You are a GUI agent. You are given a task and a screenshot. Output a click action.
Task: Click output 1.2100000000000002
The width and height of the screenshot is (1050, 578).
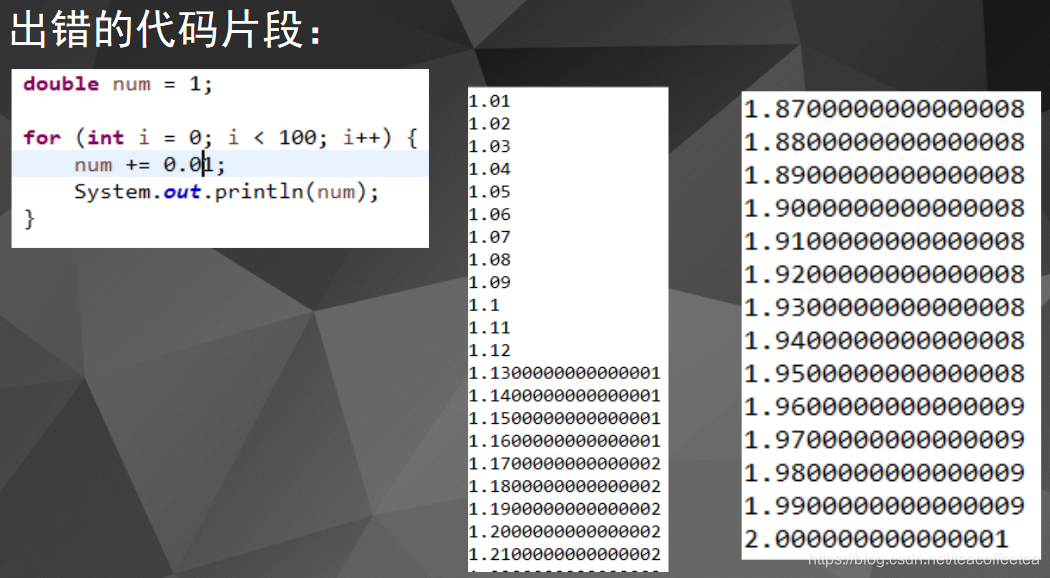pyautogui.click(x=565, y=555)
